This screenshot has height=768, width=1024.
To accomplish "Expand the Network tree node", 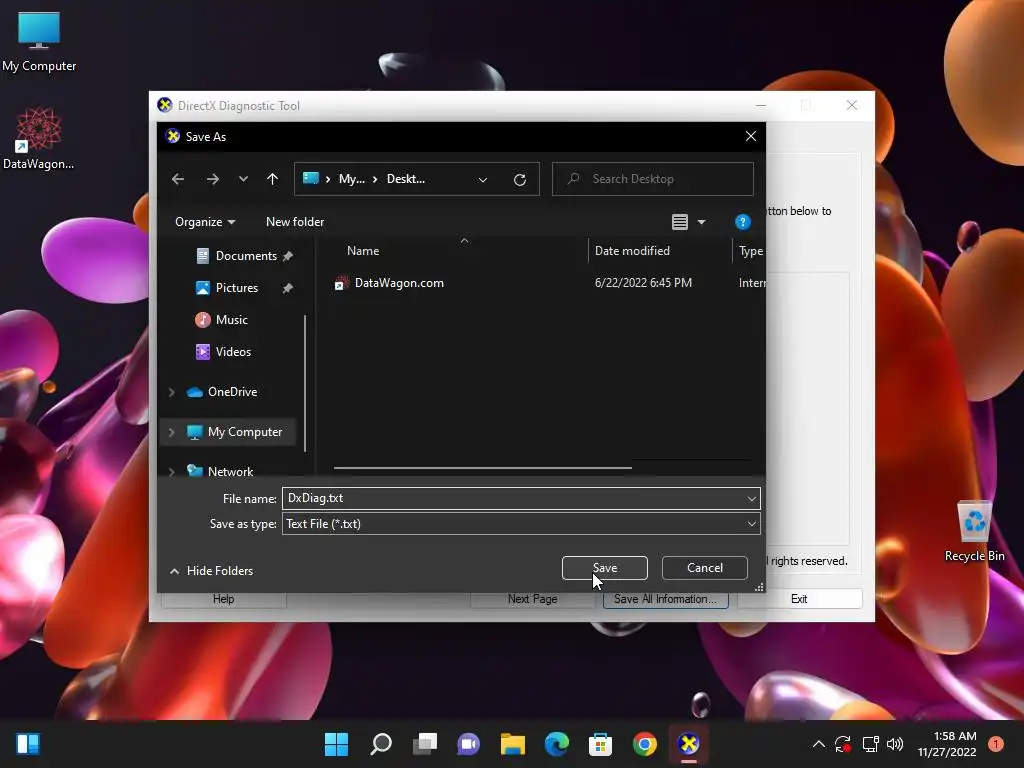I will [x=172, y=472].
